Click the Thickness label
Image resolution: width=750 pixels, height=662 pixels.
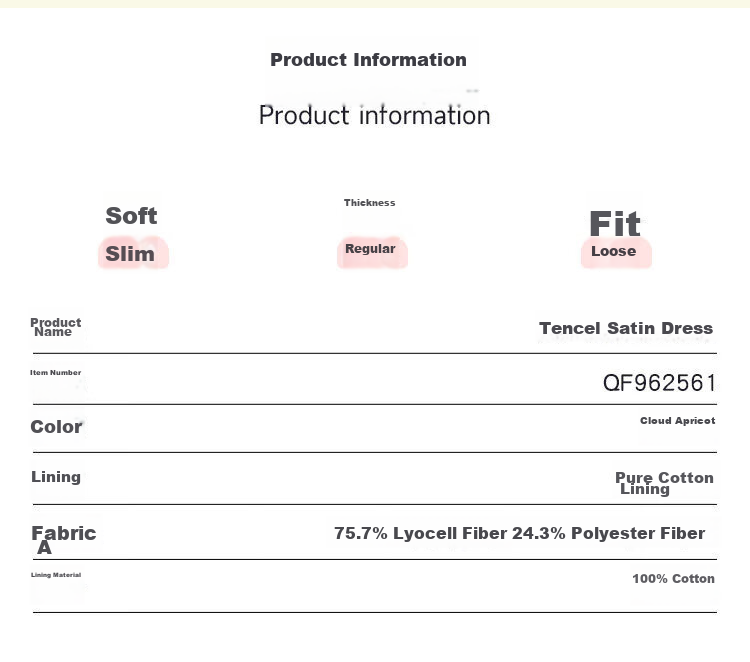tap(369, 202)
